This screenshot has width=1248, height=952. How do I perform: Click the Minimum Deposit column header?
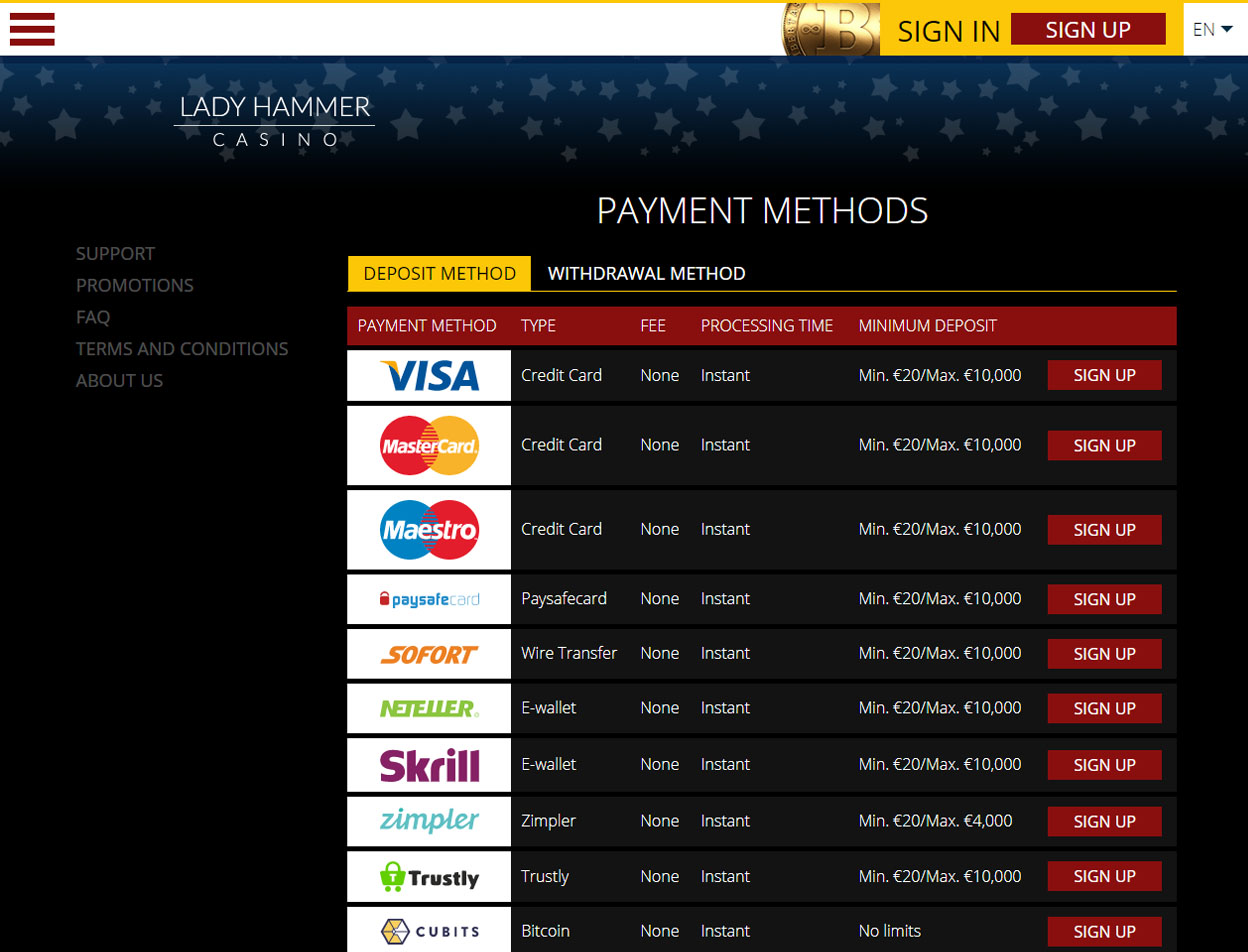[927, 326]
